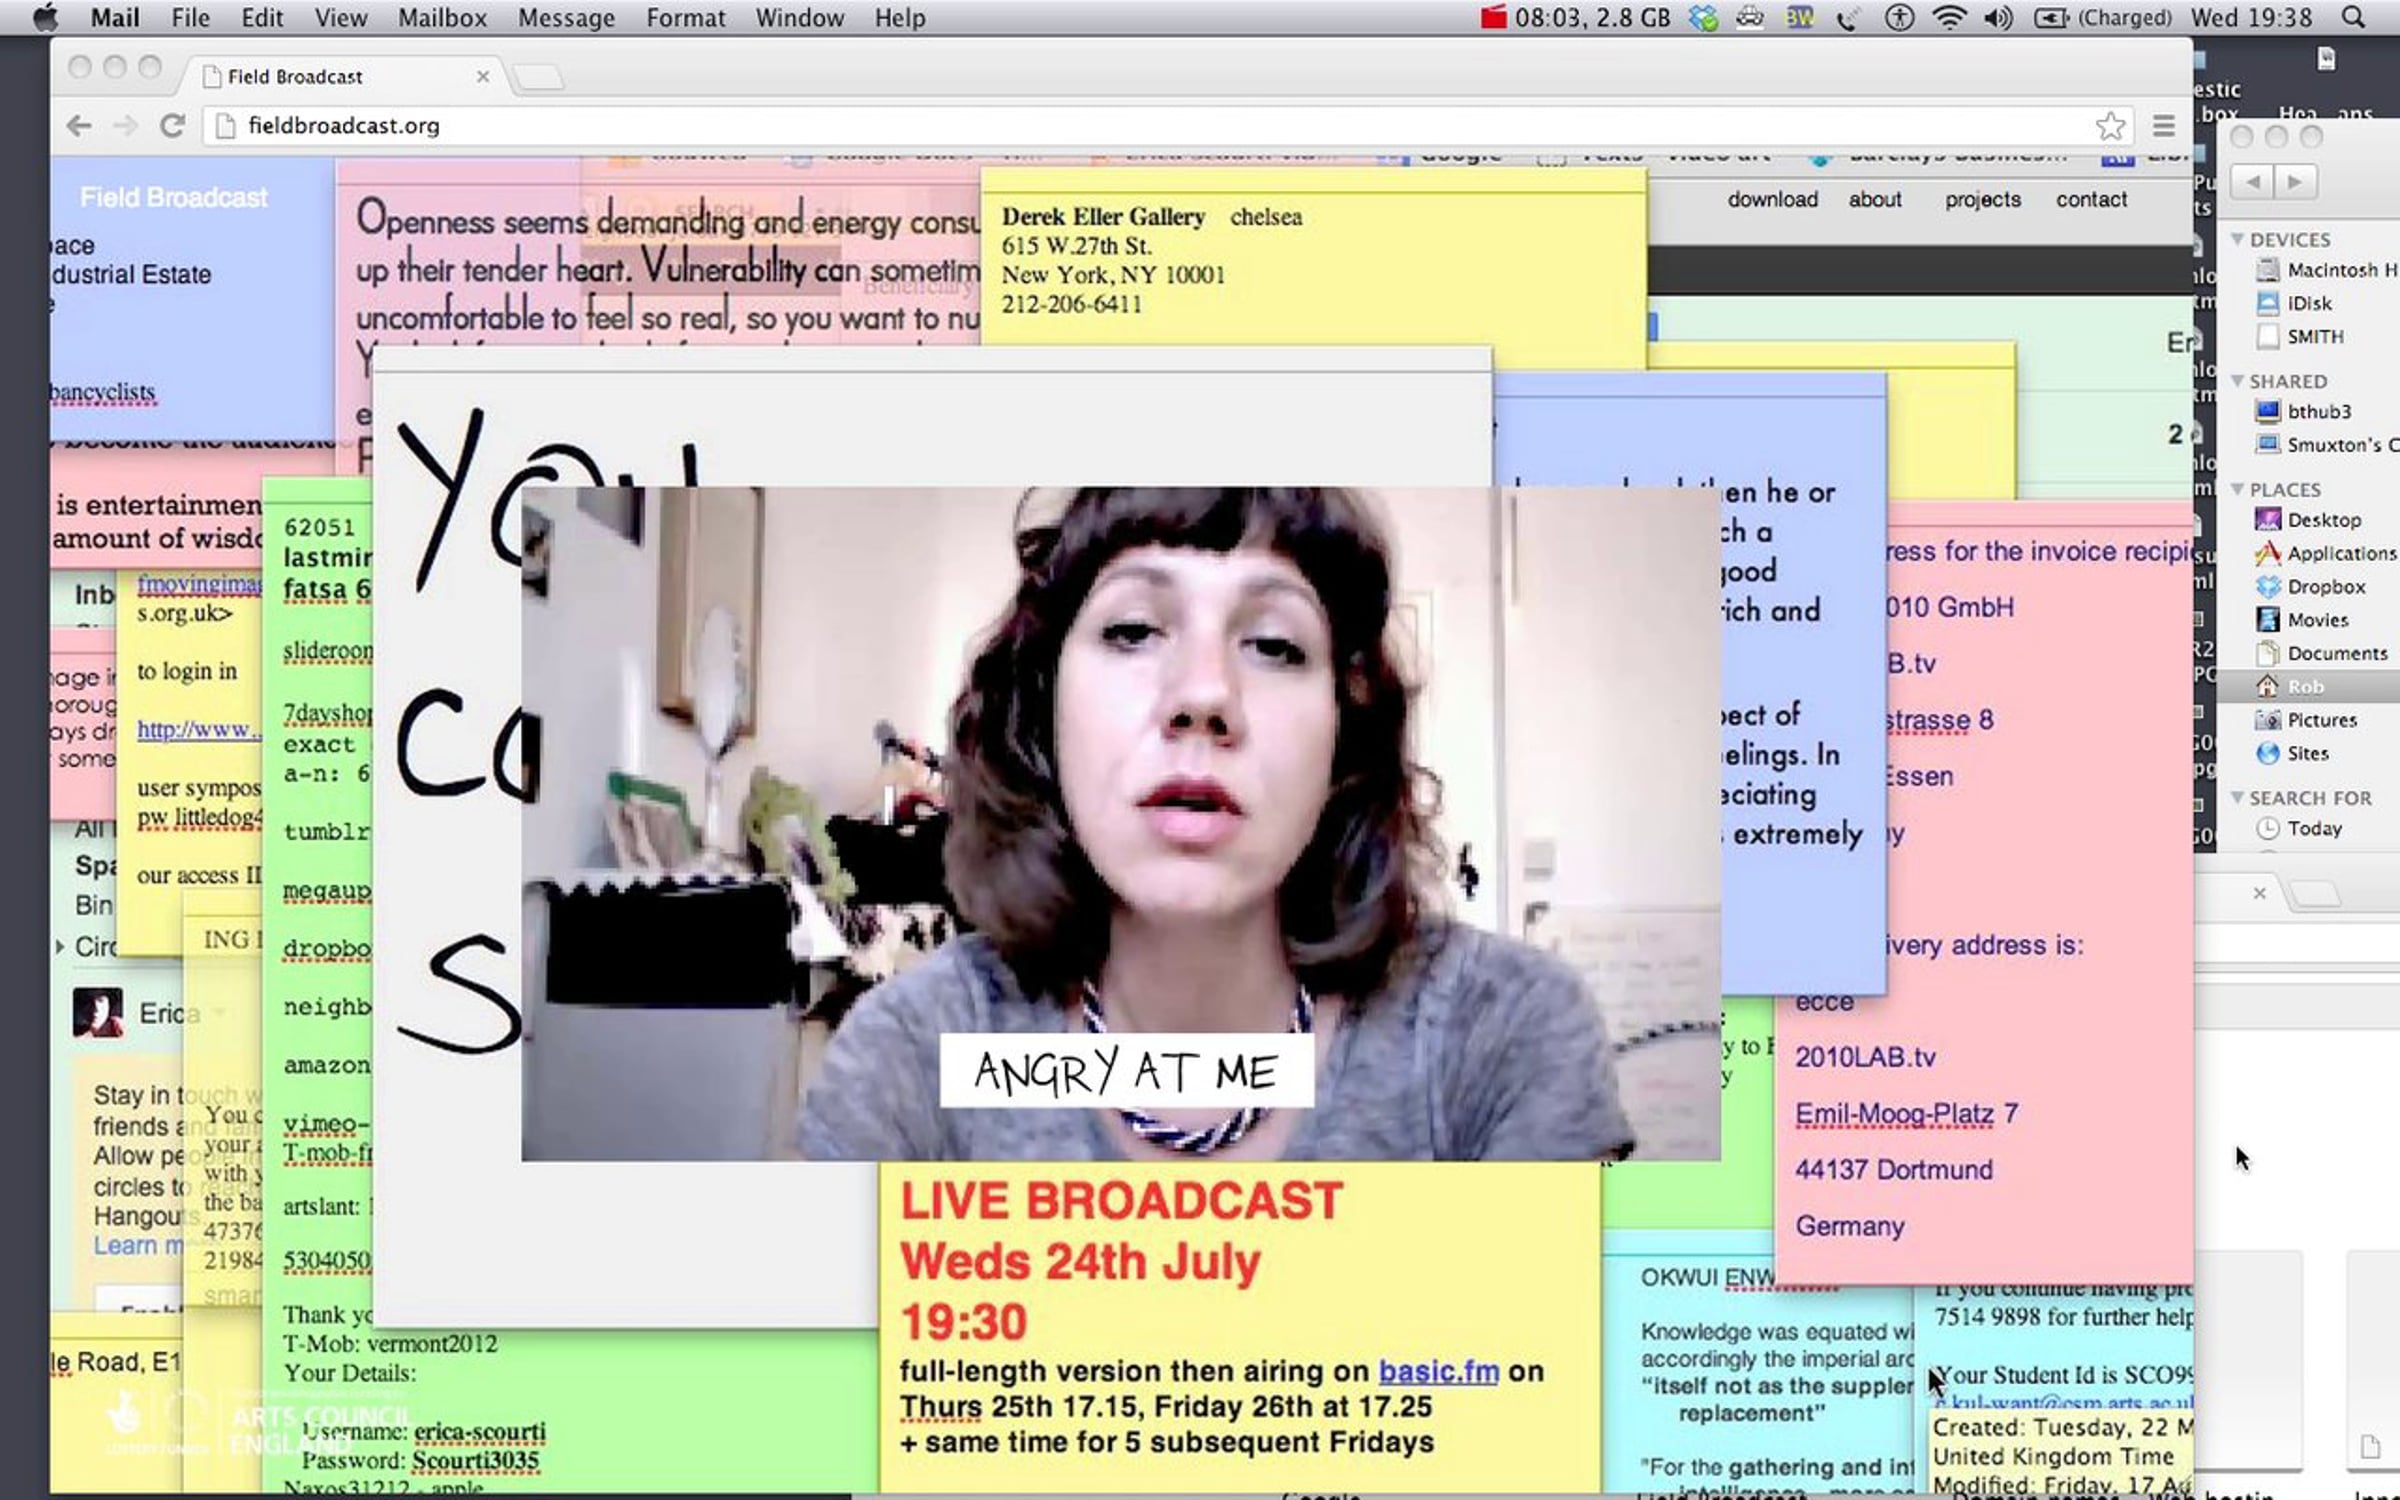
Task: Open the contact page link
Action: pos(2091,199)
